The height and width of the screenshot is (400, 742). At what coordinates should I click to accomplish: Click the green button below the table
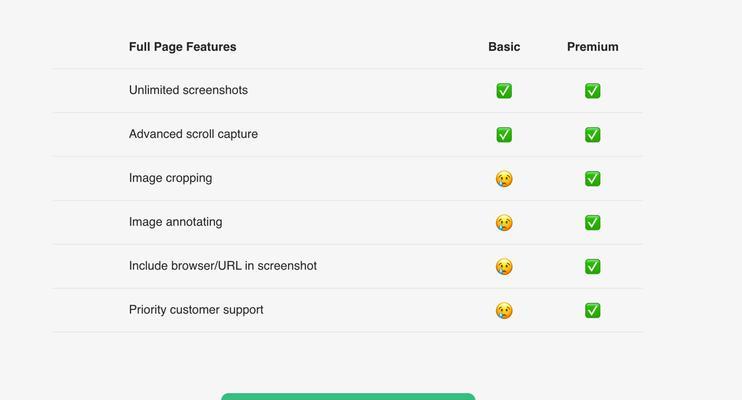(348, 397)
